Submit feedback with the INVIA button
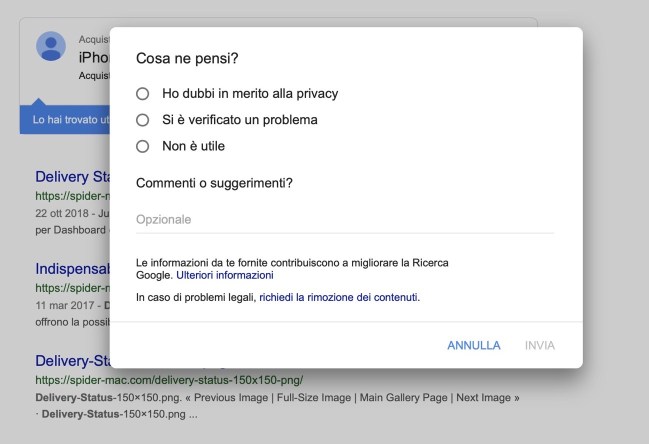The width and height of the screenshot is (649, 444). pyautogui.click(x=540, y=346)
